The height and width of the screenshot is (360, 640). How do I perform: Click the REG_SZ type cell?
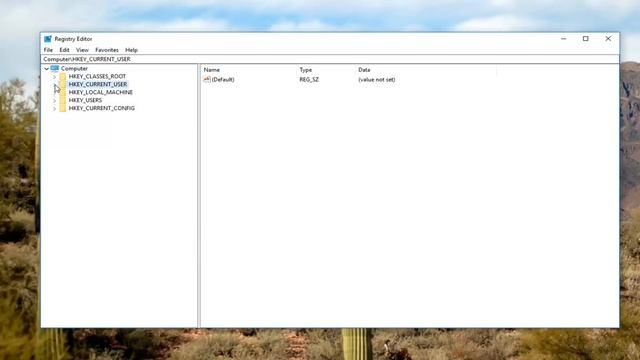(309, 80)
